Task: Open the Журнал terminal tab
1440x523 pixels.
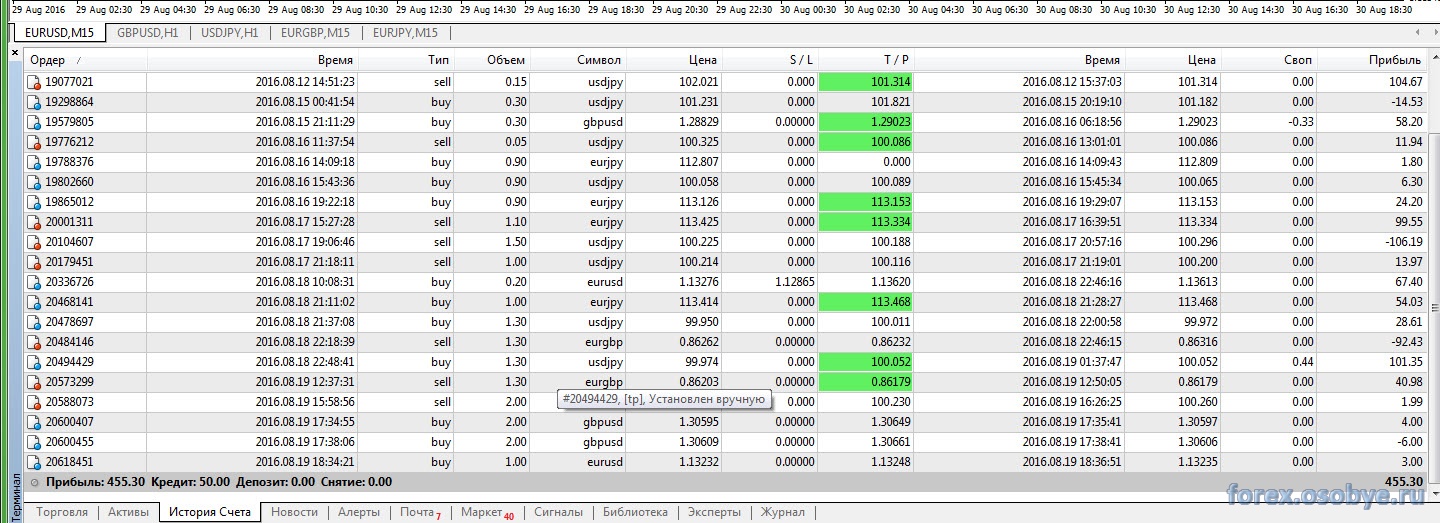Action: click(x=783, y=512)
